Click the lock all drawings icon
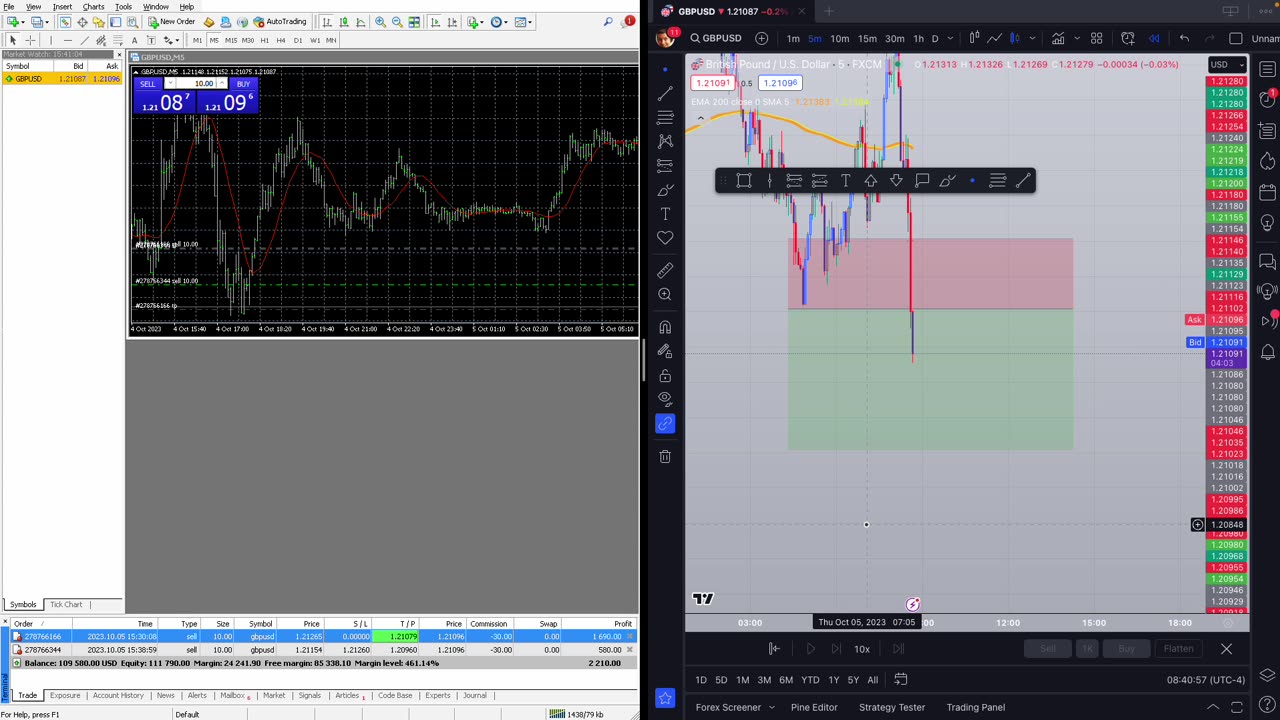This screenshot has height=720, width=1280. tap(665, 375)
